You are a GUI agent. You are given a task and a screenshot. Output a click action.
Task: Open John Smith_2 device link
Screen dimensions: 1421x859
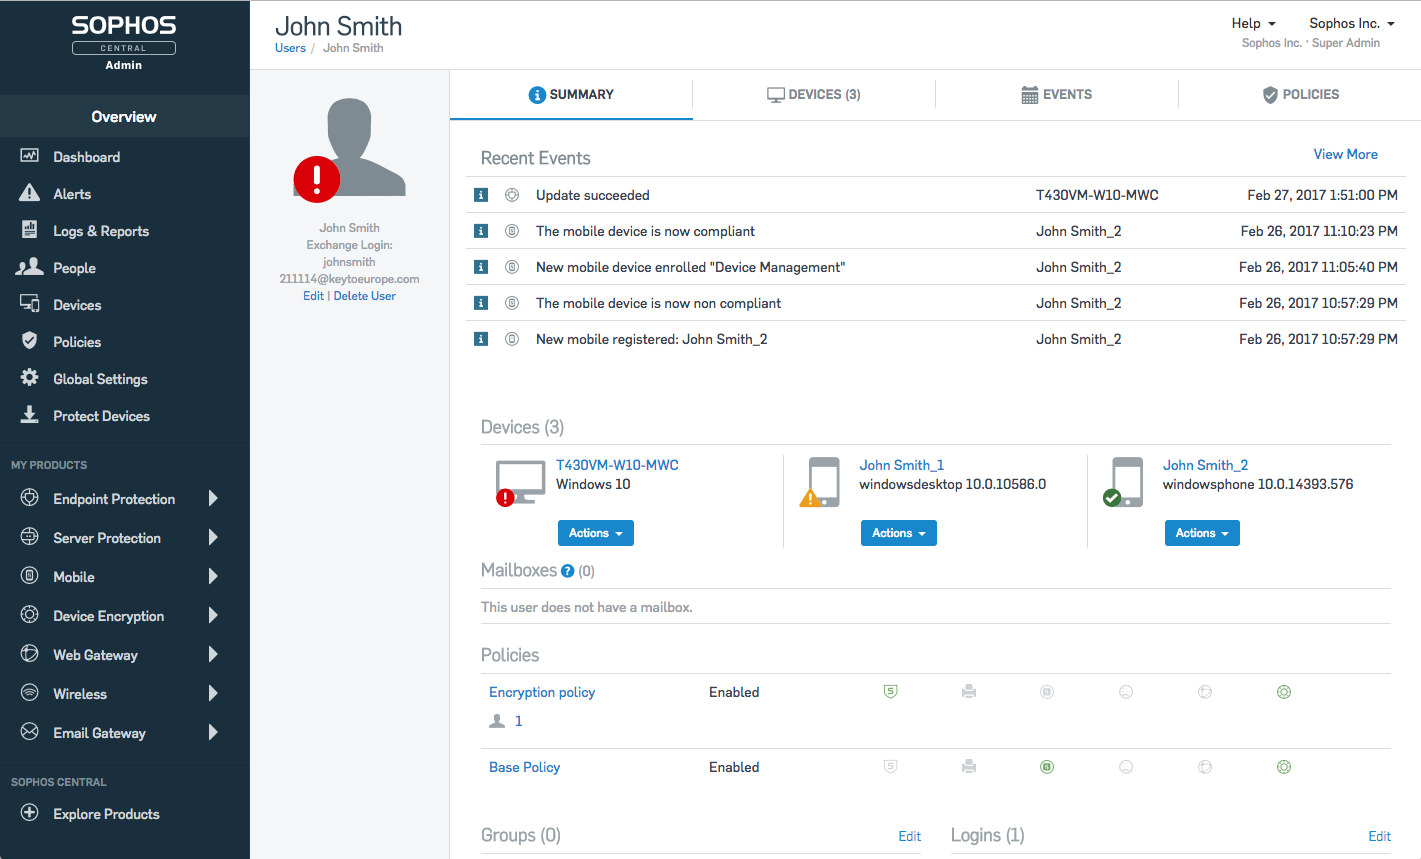pos(1205,465)
